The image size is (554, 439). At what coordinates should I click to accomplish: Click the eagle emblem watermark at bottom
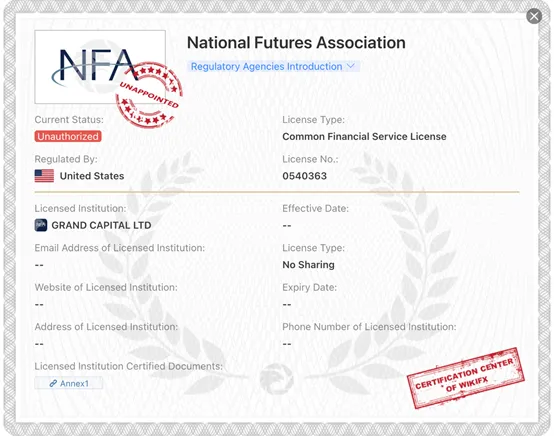click(276, 379)
